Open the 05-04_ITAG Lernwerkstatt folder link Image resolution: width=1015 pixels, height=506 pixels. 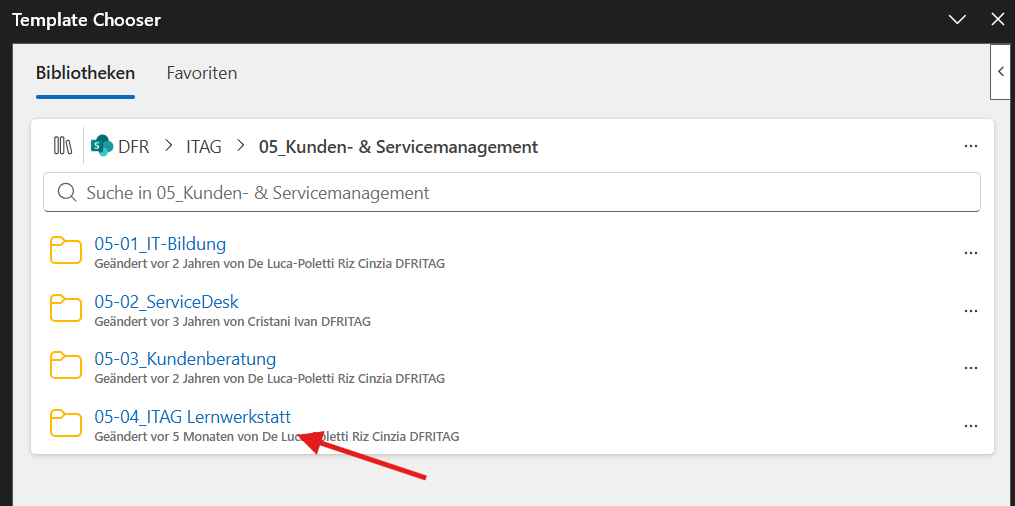click(193, 416)
